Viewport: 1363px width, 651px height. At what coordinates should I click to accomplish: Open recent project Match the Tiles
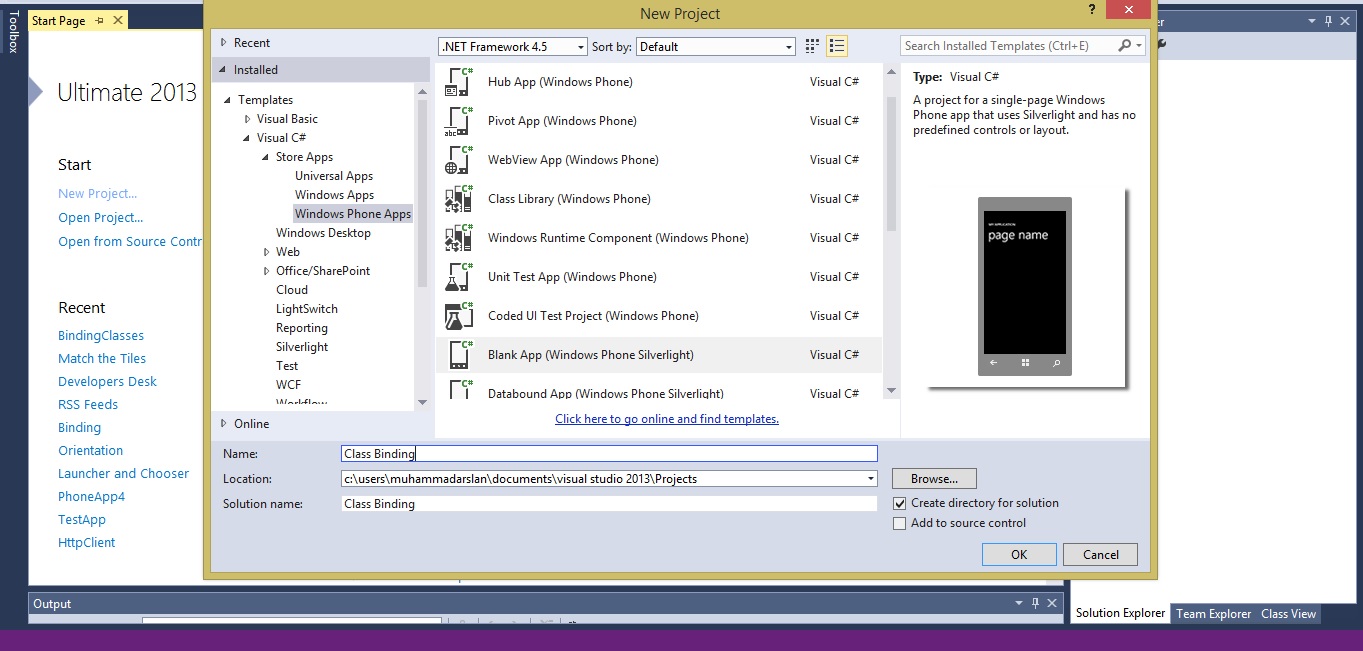102,359
